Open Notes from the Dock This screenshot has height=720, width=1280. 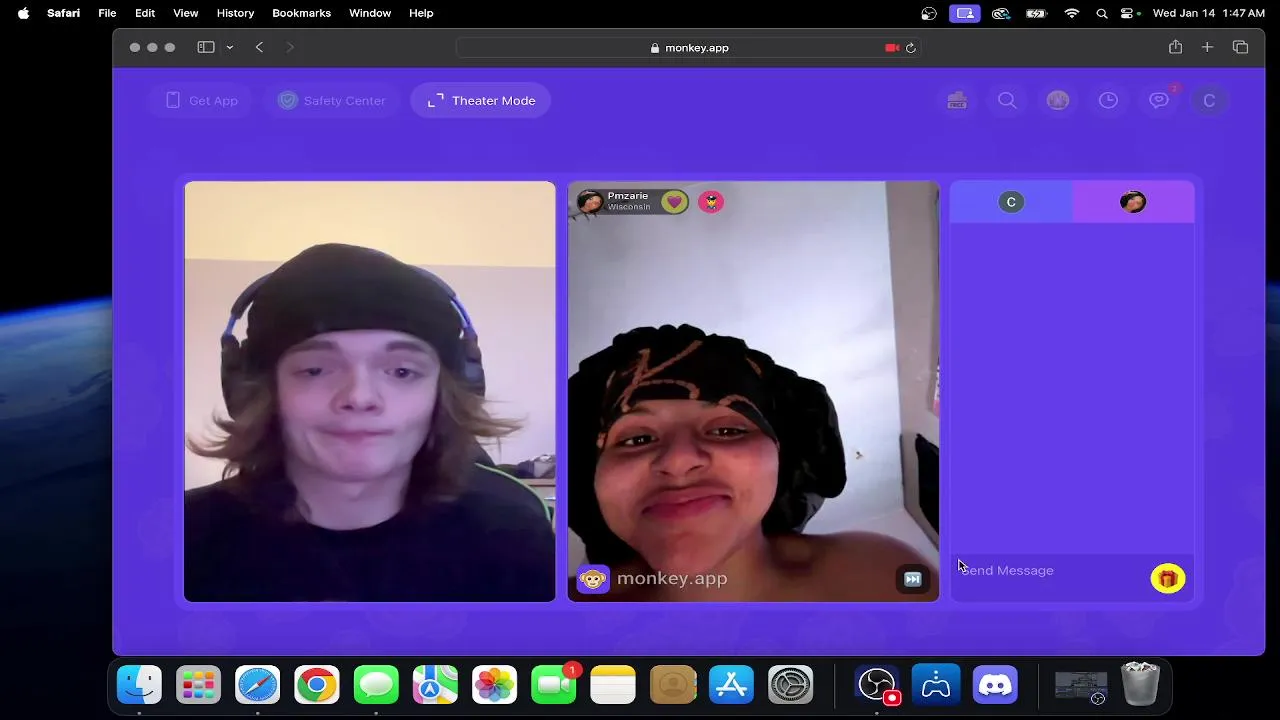pyautogui.click(x=613, y=685)
